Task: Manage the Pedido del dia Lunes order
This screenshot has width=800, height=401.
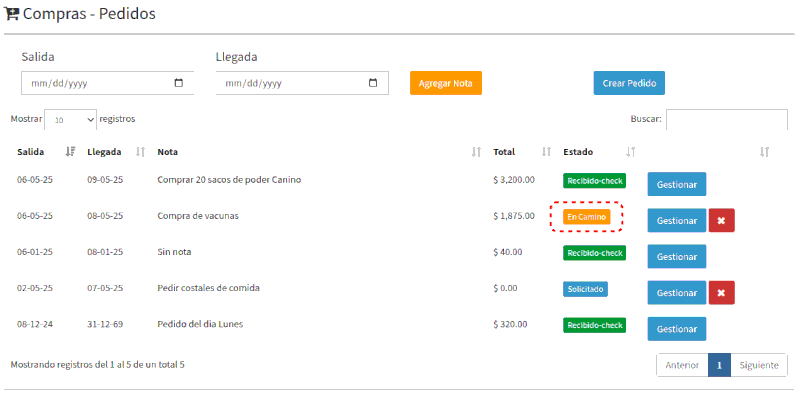Action: tap(677, 329)
